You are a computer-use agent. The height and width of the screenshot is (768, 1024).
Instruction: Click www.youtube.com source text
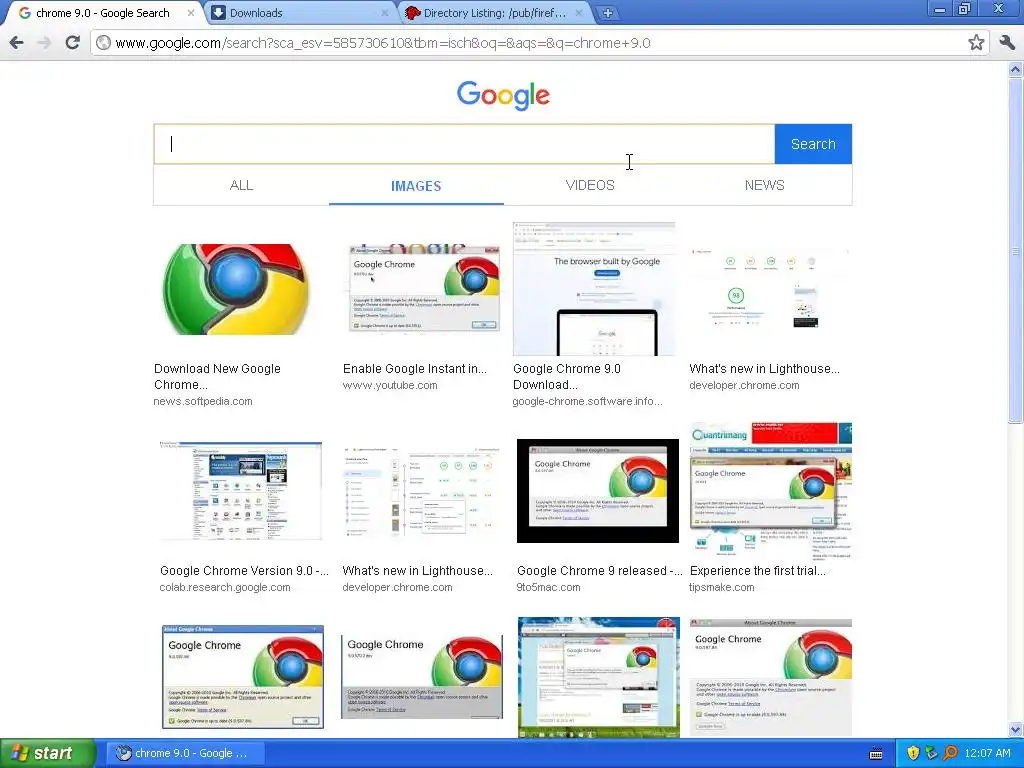coord(390,385)
